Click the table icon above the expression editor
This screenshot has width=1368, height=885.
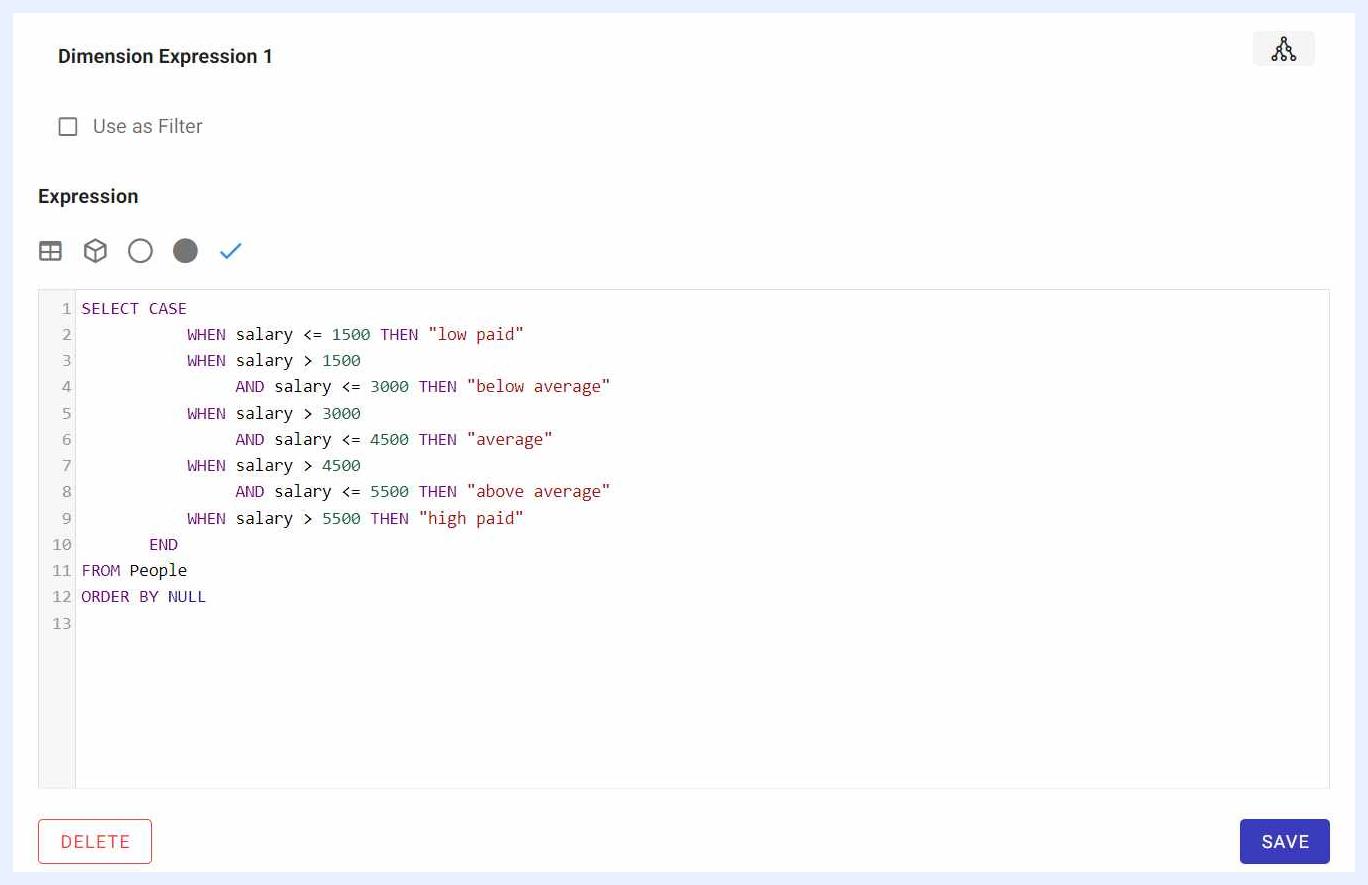point(50,251)
